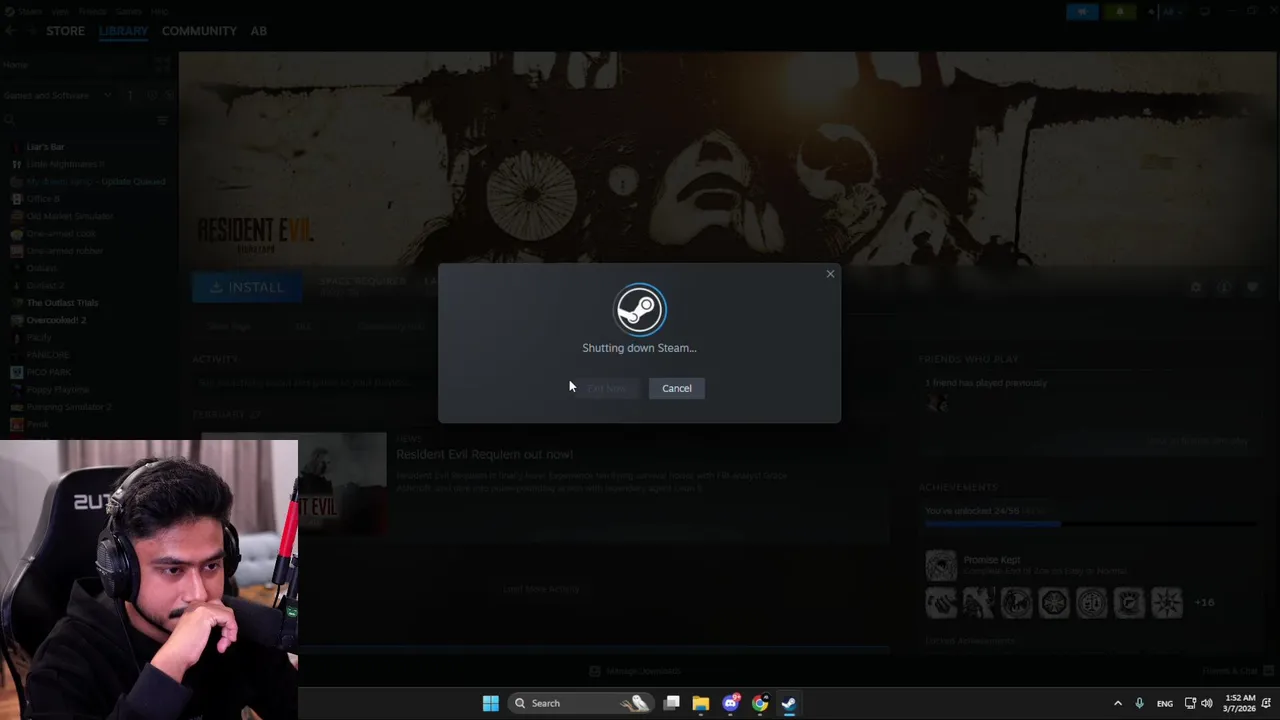Screen dimensions: 1280x720
Task: Select Office 8 in the games list
Action: [x=43, y=199]
